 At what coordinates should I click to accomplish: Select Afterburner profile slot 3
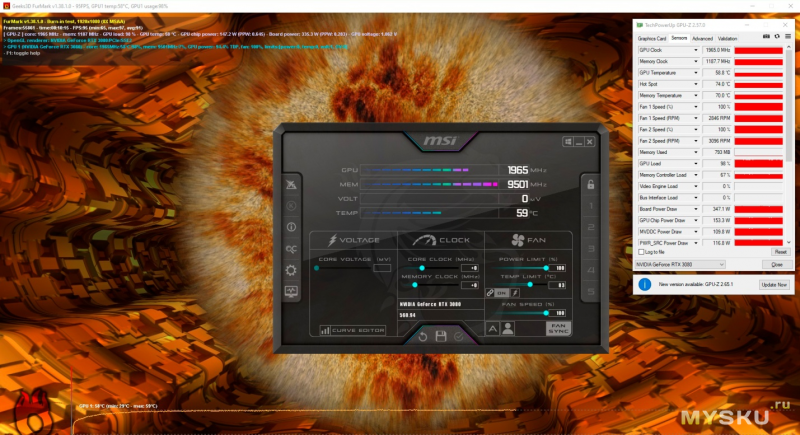(591, 249)
